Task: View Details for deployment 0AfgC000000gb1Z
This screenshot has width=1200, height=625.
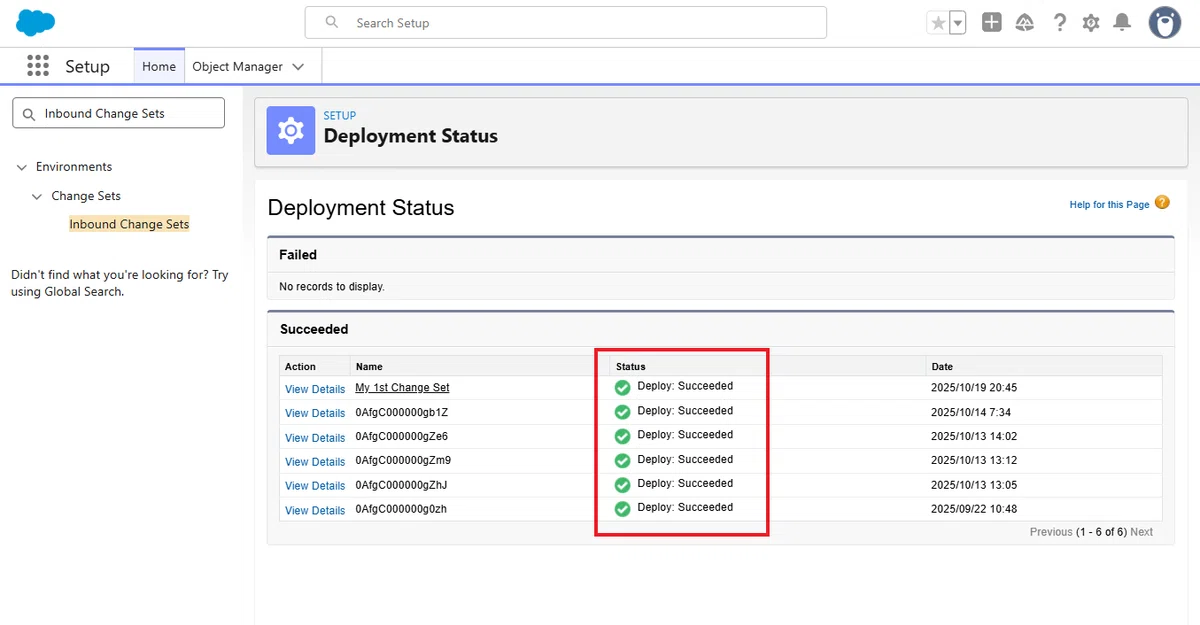Action: (315, 413)
